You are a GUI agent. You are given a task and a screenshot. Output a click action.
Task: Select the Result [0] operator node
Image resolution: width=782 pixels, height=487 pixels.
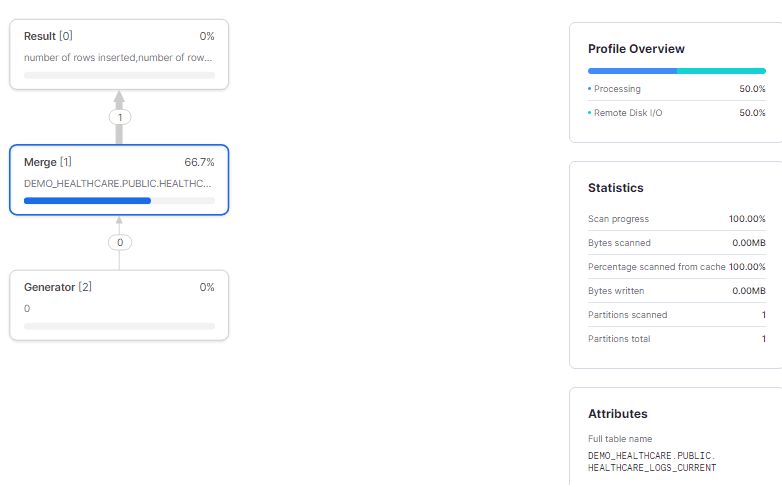pyautogui.click(x=119, y=55)
